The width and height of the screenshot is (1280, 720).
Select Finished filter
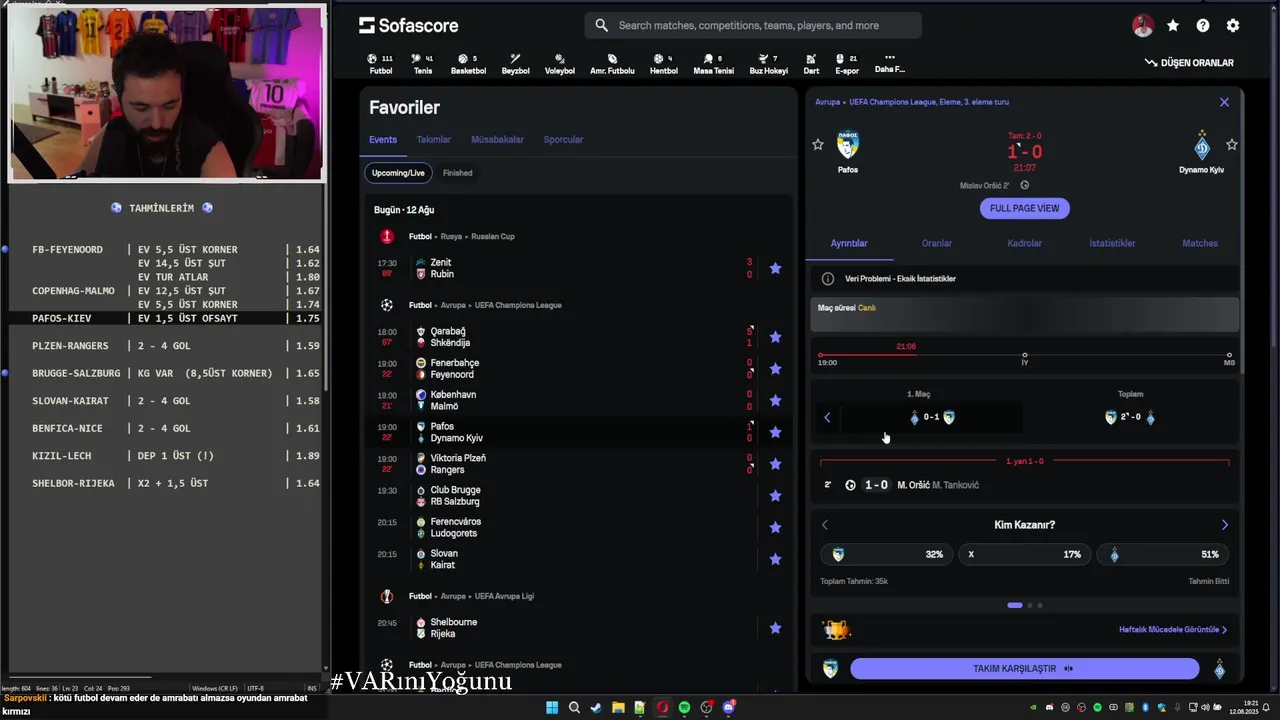click(x=458, y=173)
